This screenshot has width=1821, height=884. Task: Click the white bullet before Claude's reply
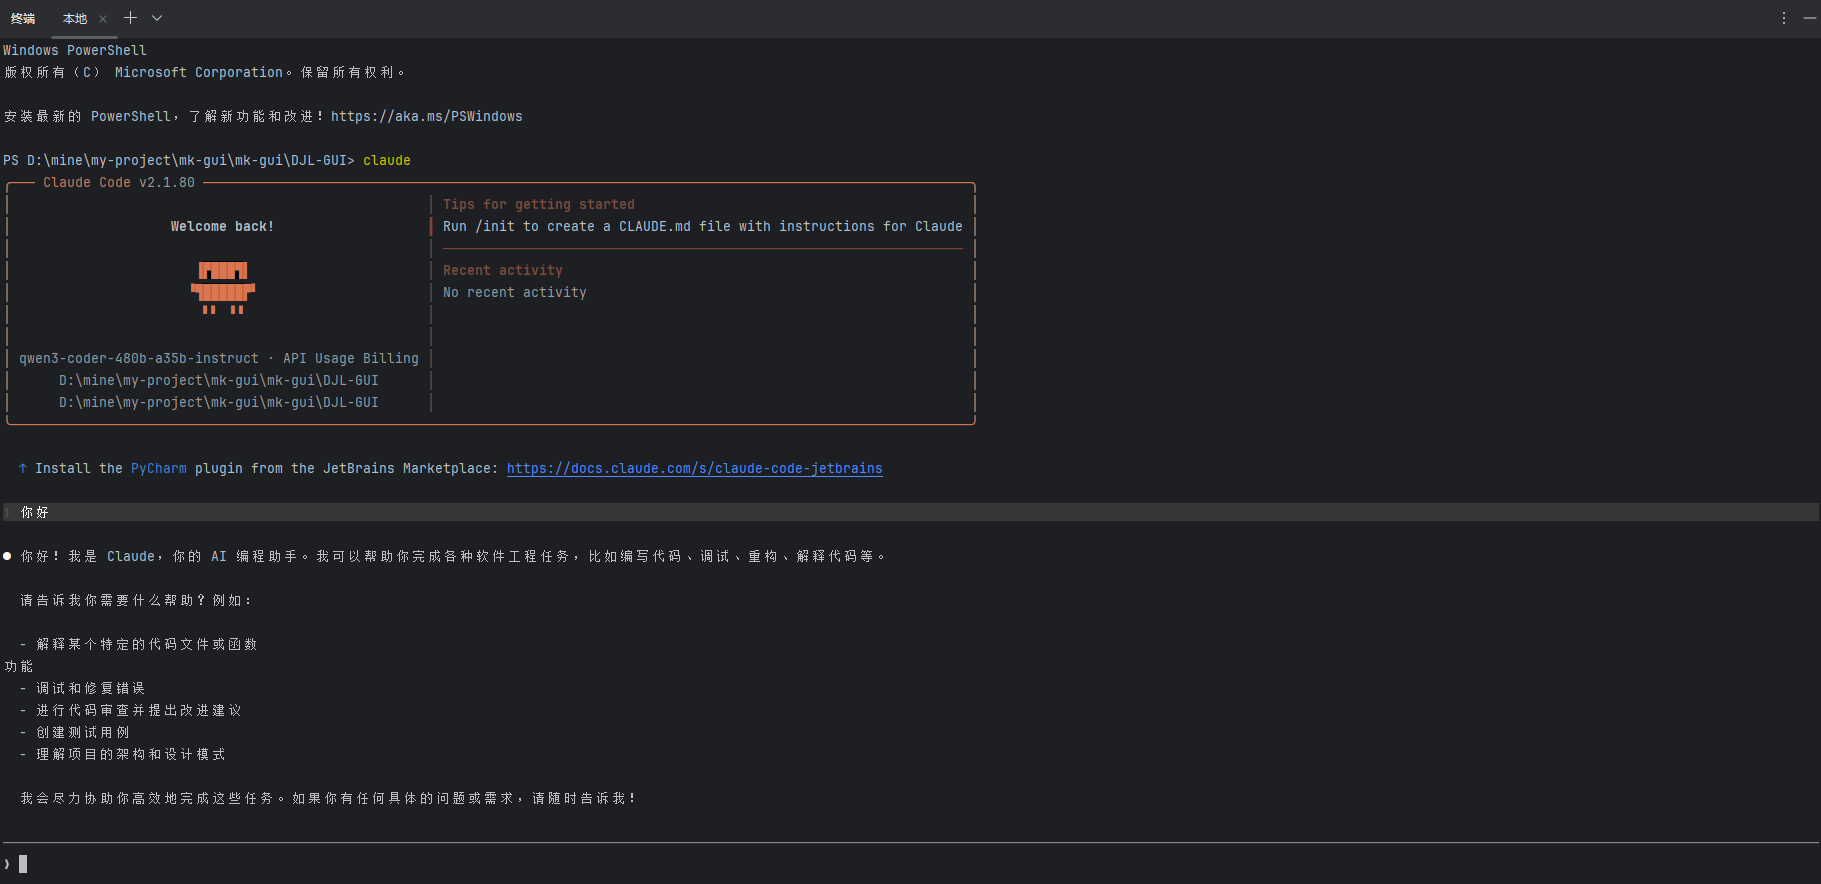[7, 556]
